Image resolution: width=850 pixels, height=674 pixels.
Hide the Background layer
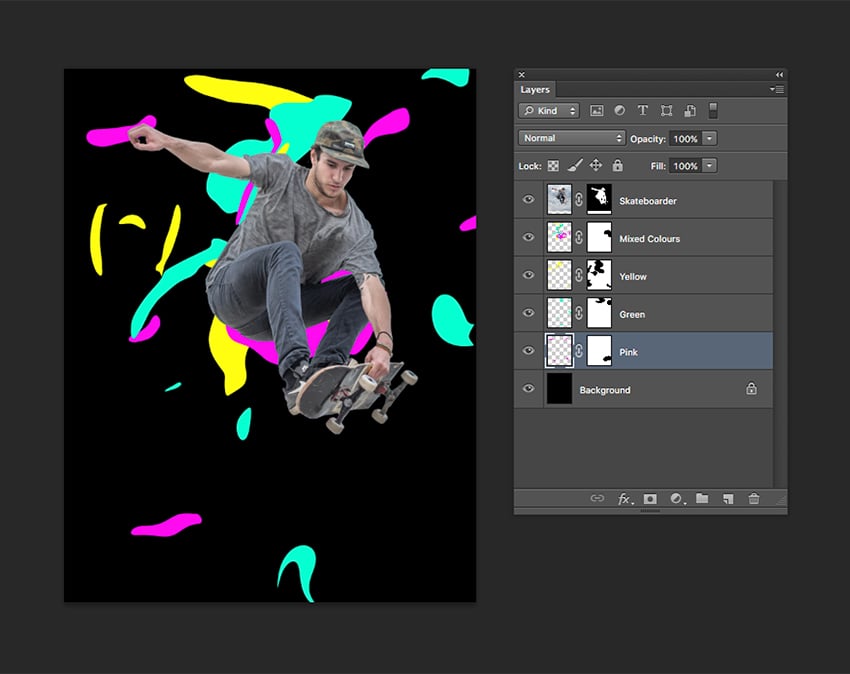528,389
